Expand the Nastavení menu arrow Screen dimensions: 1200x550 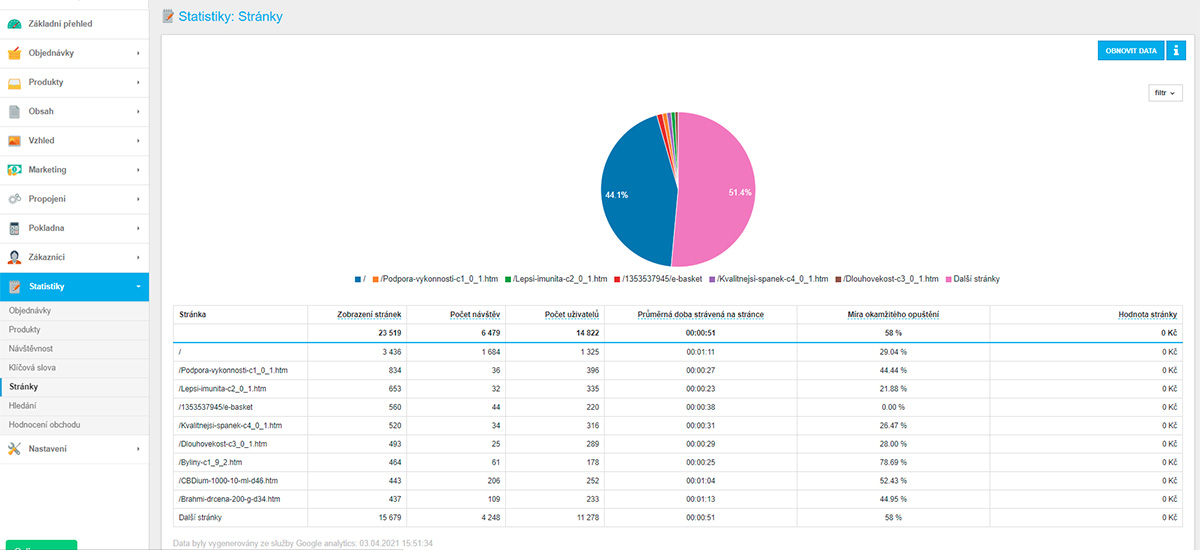click(x=138, y=449)
